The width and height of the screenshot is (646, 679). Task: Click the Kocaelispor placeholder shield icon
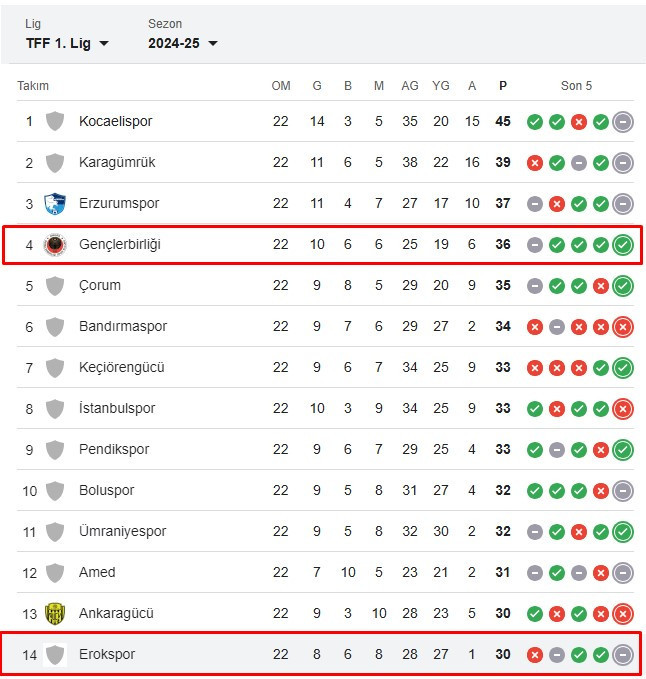55,121
